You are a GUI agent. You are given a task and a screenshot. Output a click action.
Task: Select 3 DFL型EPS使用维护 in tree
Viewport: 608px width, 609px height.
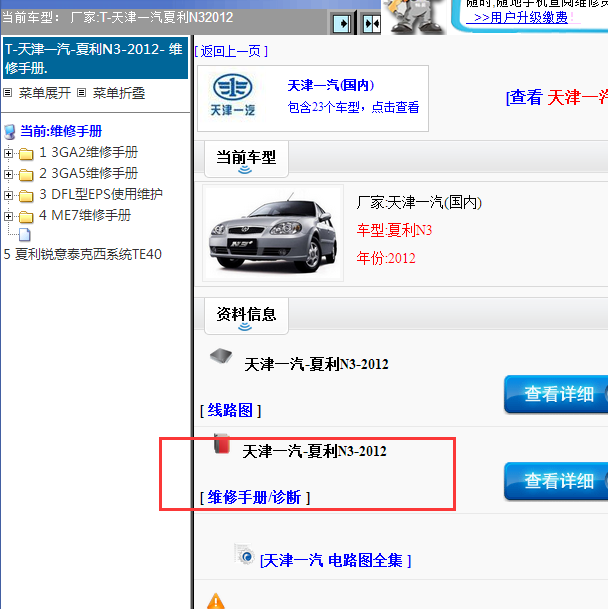pyautogui.click(x=101, y=194)
